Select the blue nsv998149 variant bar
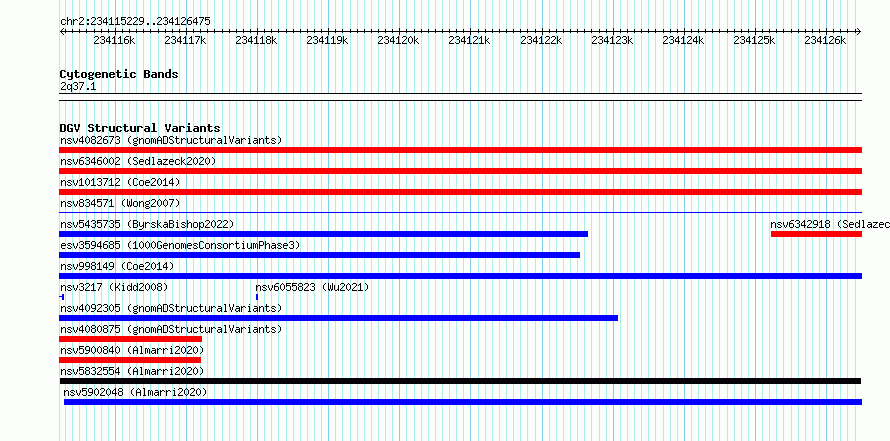 460,276
